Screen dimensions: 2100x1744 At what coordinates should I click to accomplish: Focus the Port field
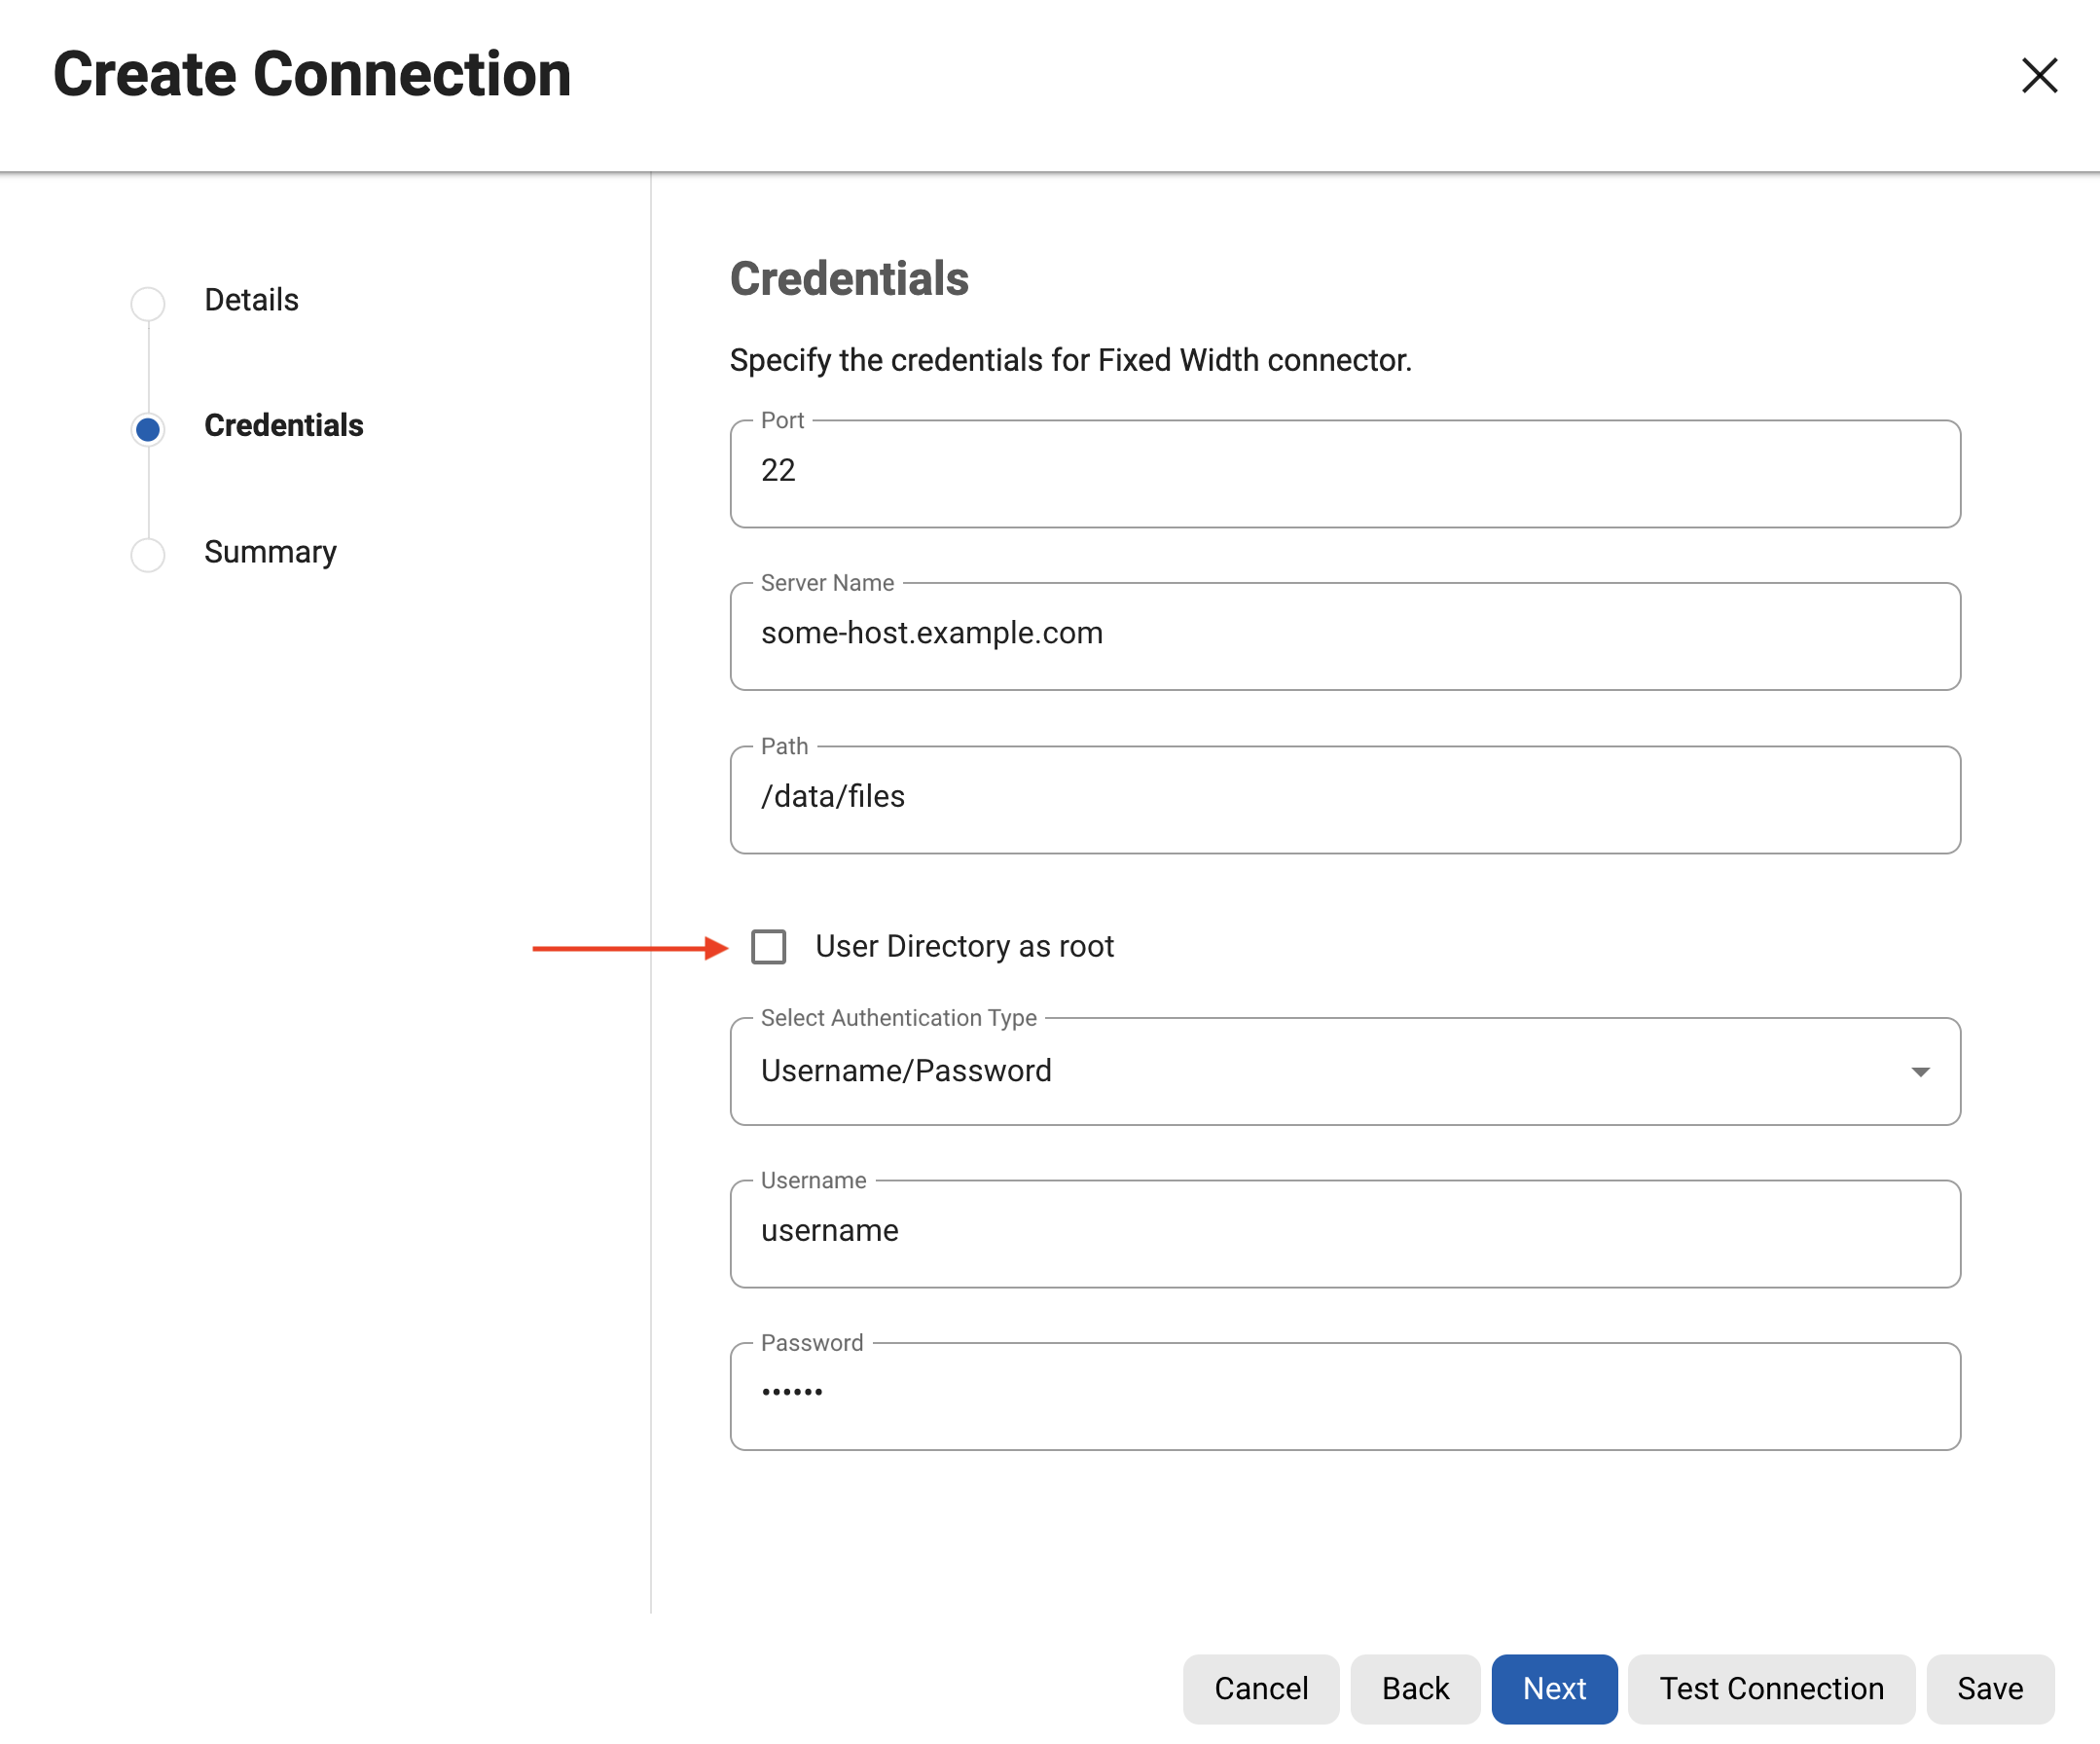[x=1344, y=472]
